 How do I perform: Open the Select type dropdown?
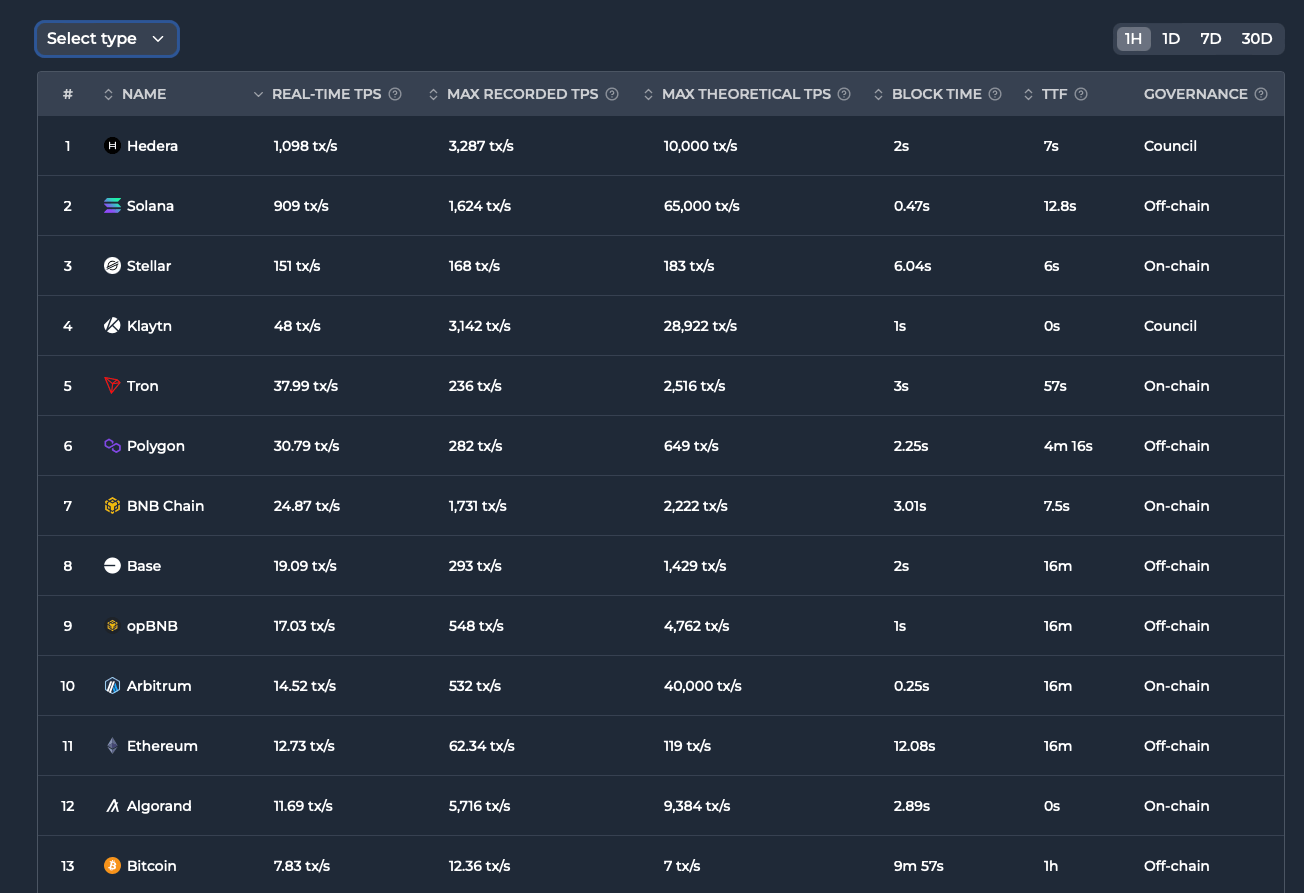click(x=107, y=39)
